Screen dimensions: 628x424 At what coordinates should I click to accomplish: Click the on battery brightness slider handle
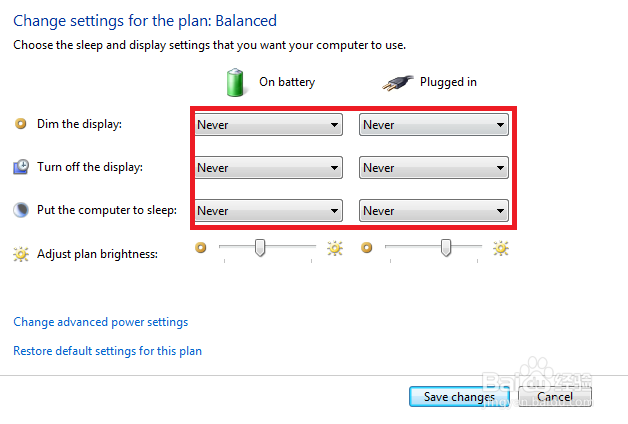tap(260, 247)
